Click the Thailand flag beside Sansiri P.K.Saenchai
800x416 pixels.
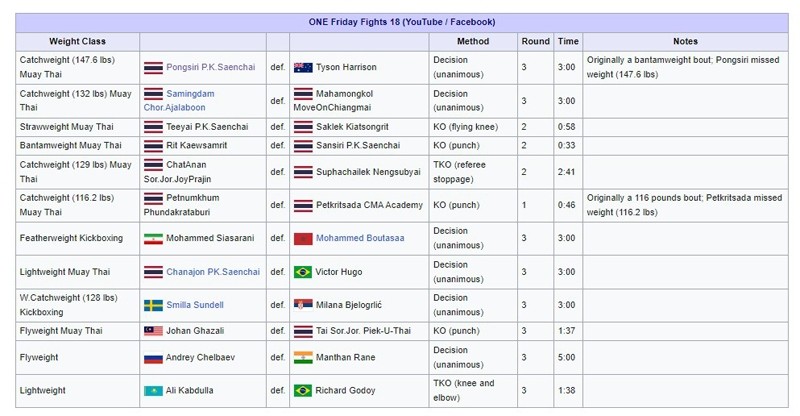click(303, 145)
